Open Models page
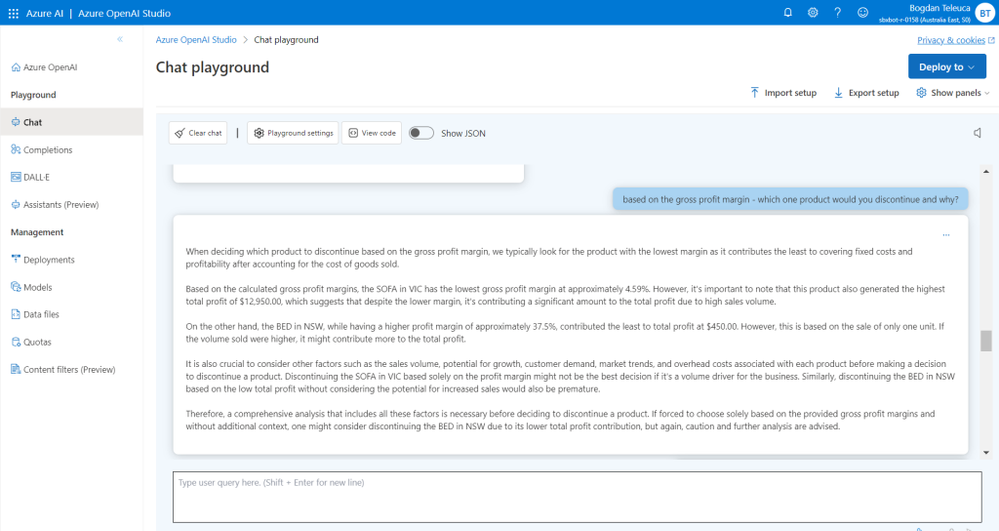999x531 pixels. [32, 287]
